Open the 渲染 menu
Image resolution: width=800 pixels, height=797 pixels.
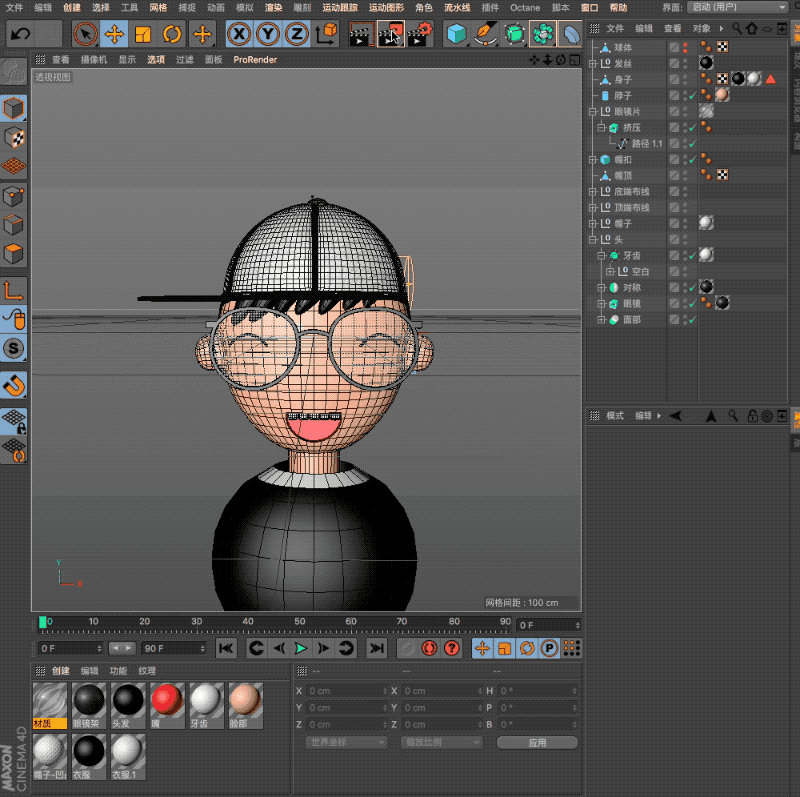click(274, 8)
